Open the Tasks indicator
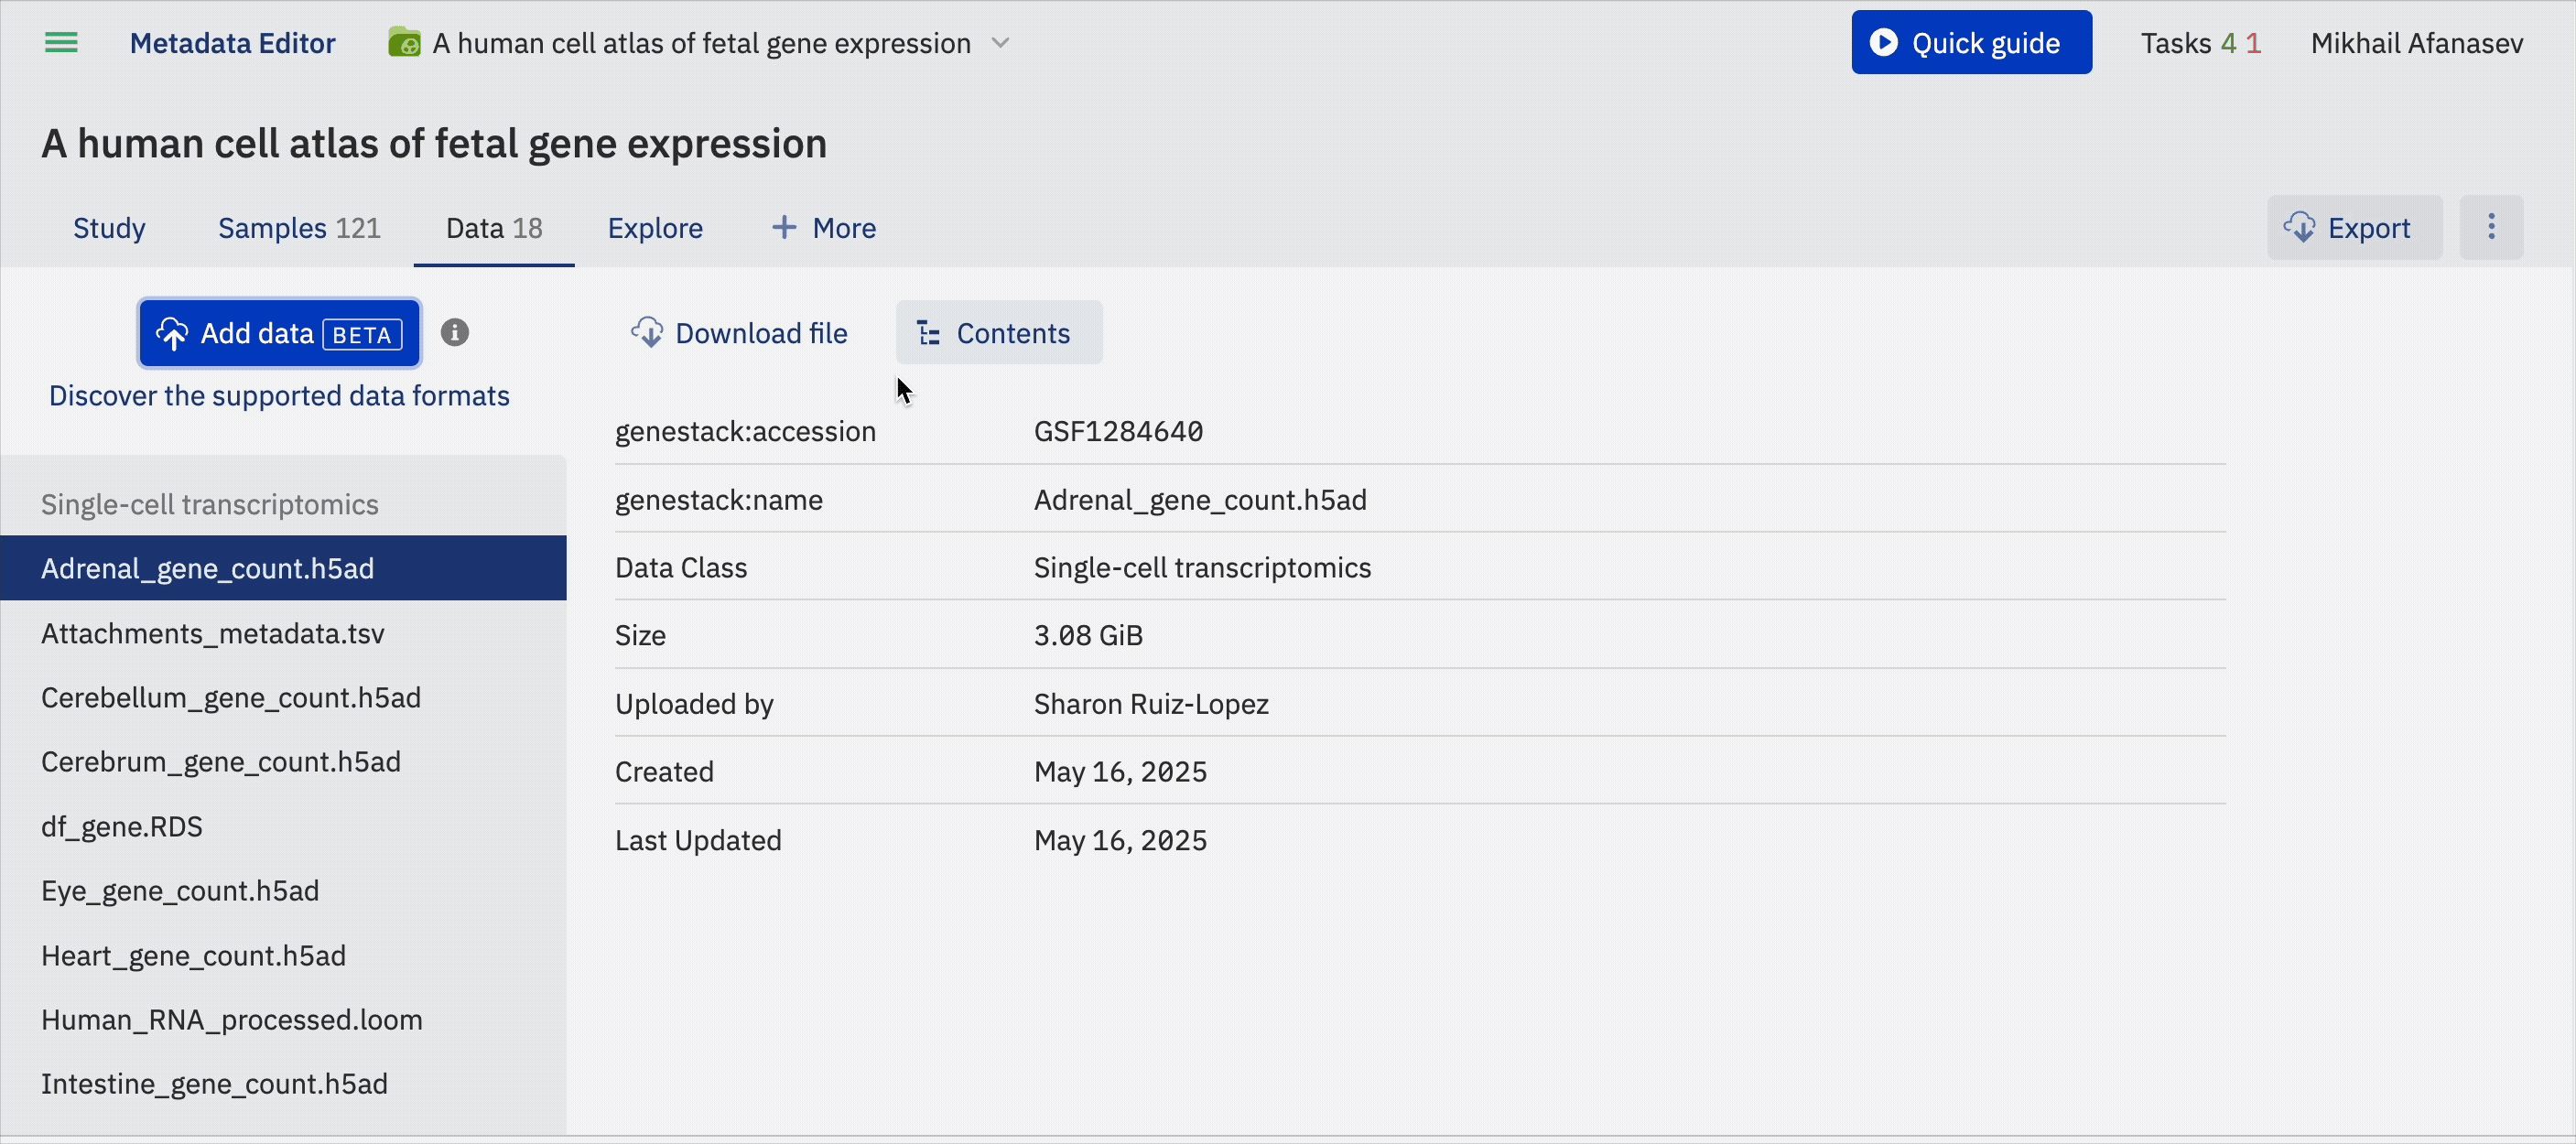2576x1144 pixels. 2199,43
